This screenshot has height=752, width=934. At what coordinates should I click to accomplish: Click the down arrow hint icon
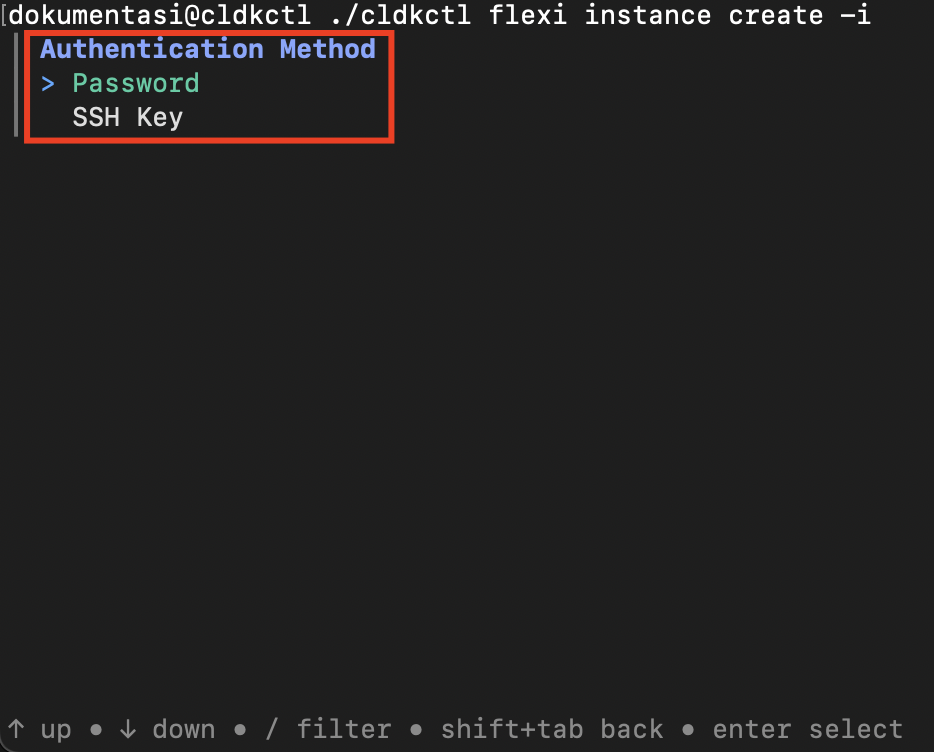tap(127, 729)
